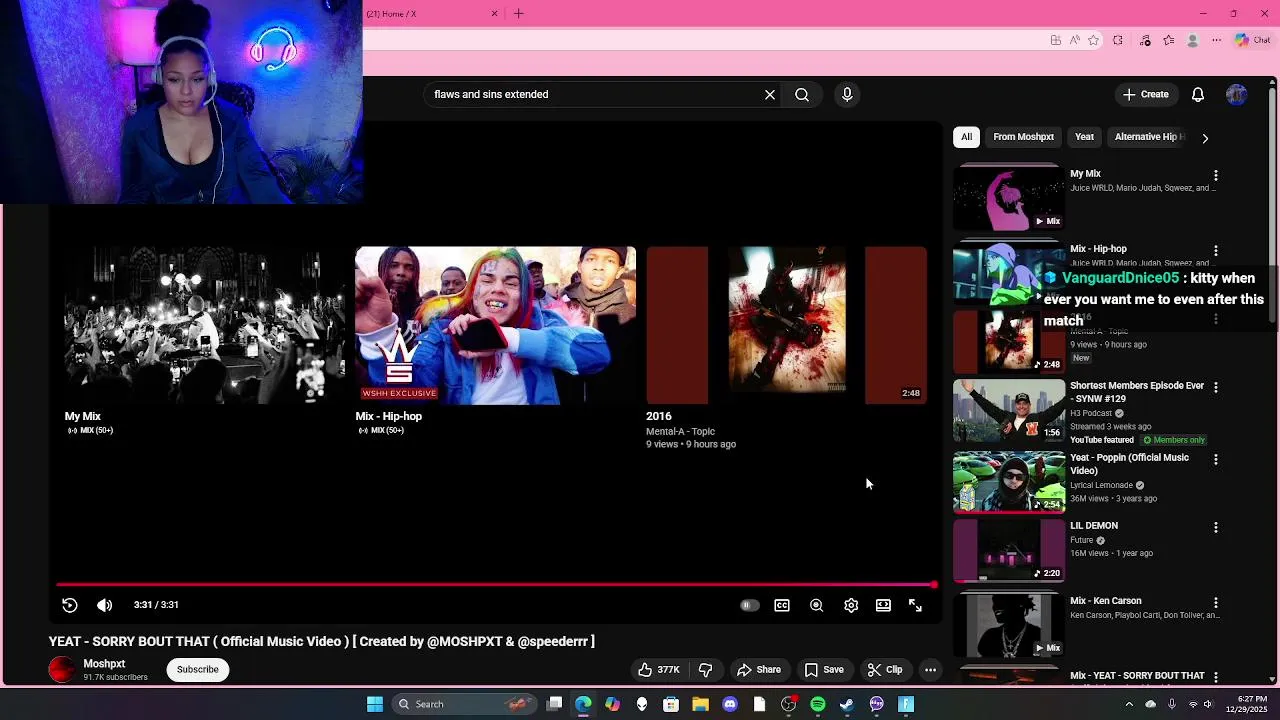Open options menu for My Mix sidebar item

1216,175
